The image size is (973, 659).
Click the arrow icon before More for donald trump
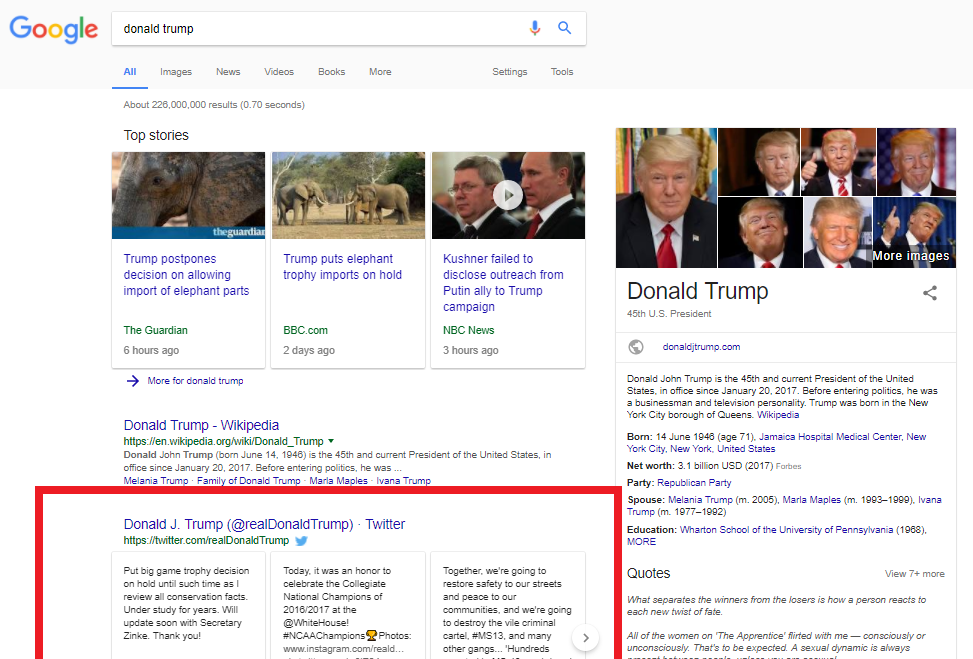point(133,381)
